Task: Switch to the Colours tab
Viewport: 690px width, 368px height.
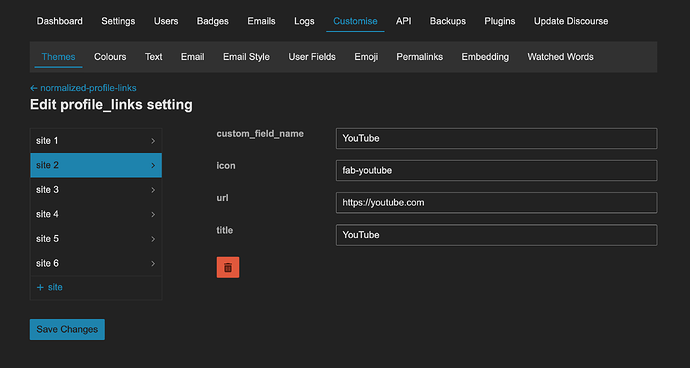Action: coord(110,57)
